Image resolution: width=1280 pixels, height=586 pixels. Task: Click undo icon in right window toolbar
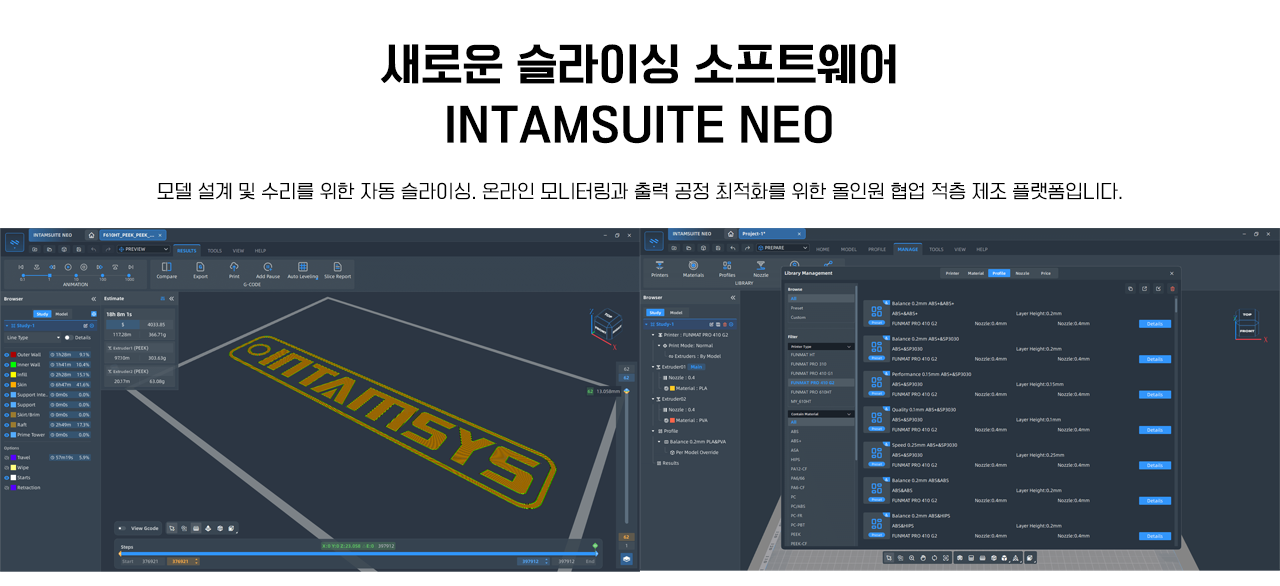tap(733, 248)
